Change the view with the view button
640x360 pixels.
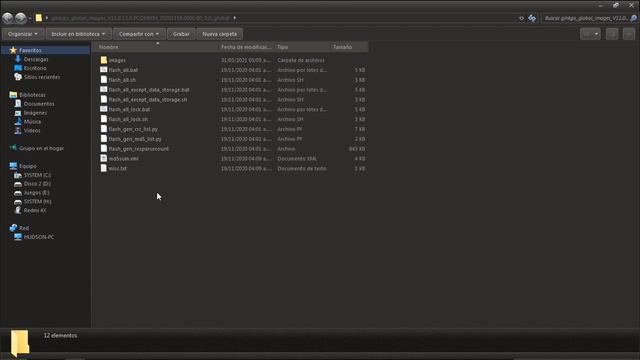[587, 34]
